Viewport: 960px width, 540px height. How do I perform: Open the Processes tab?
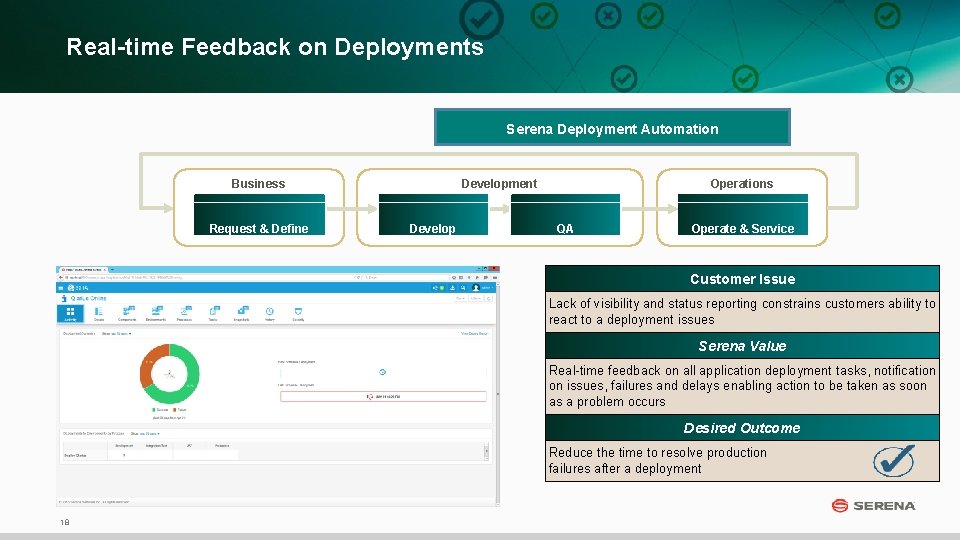click(184, 313)
